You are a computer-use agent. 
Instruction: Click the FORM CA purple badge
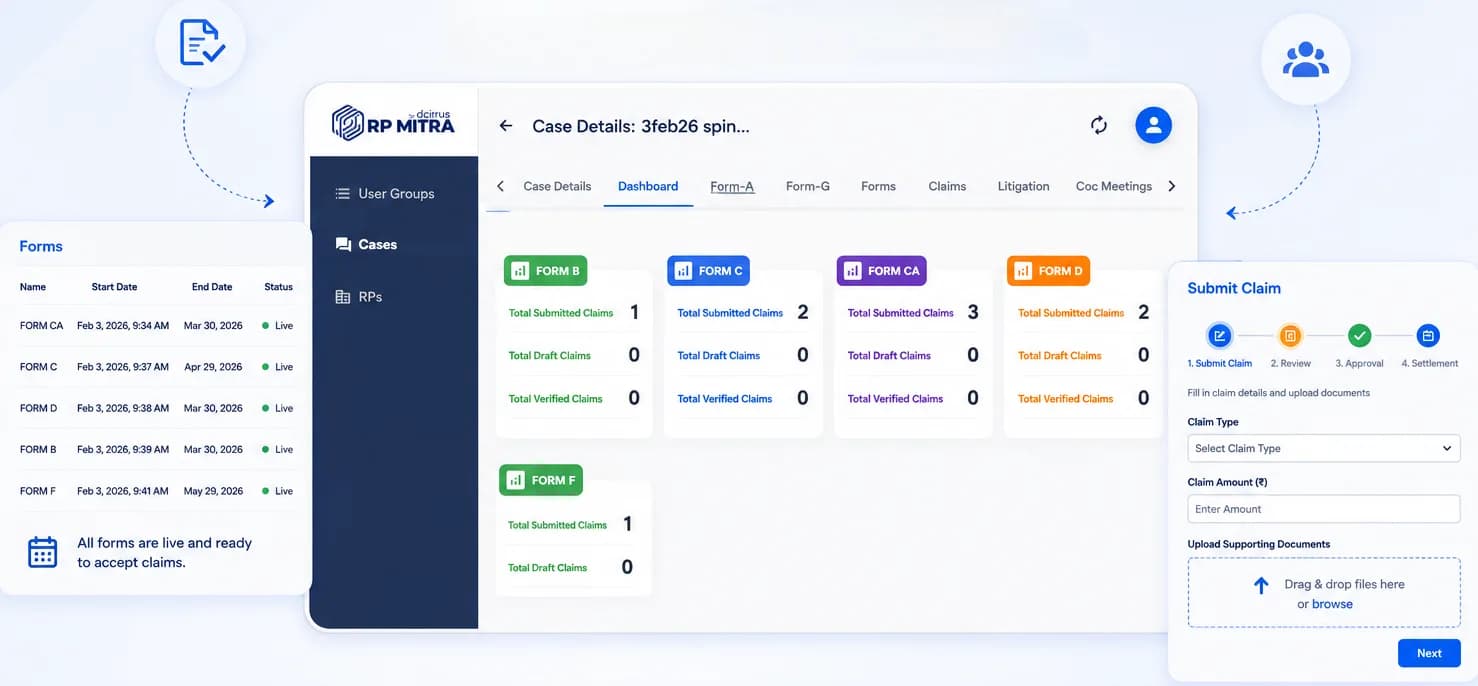pyautogui.click(x=881, y=271)
